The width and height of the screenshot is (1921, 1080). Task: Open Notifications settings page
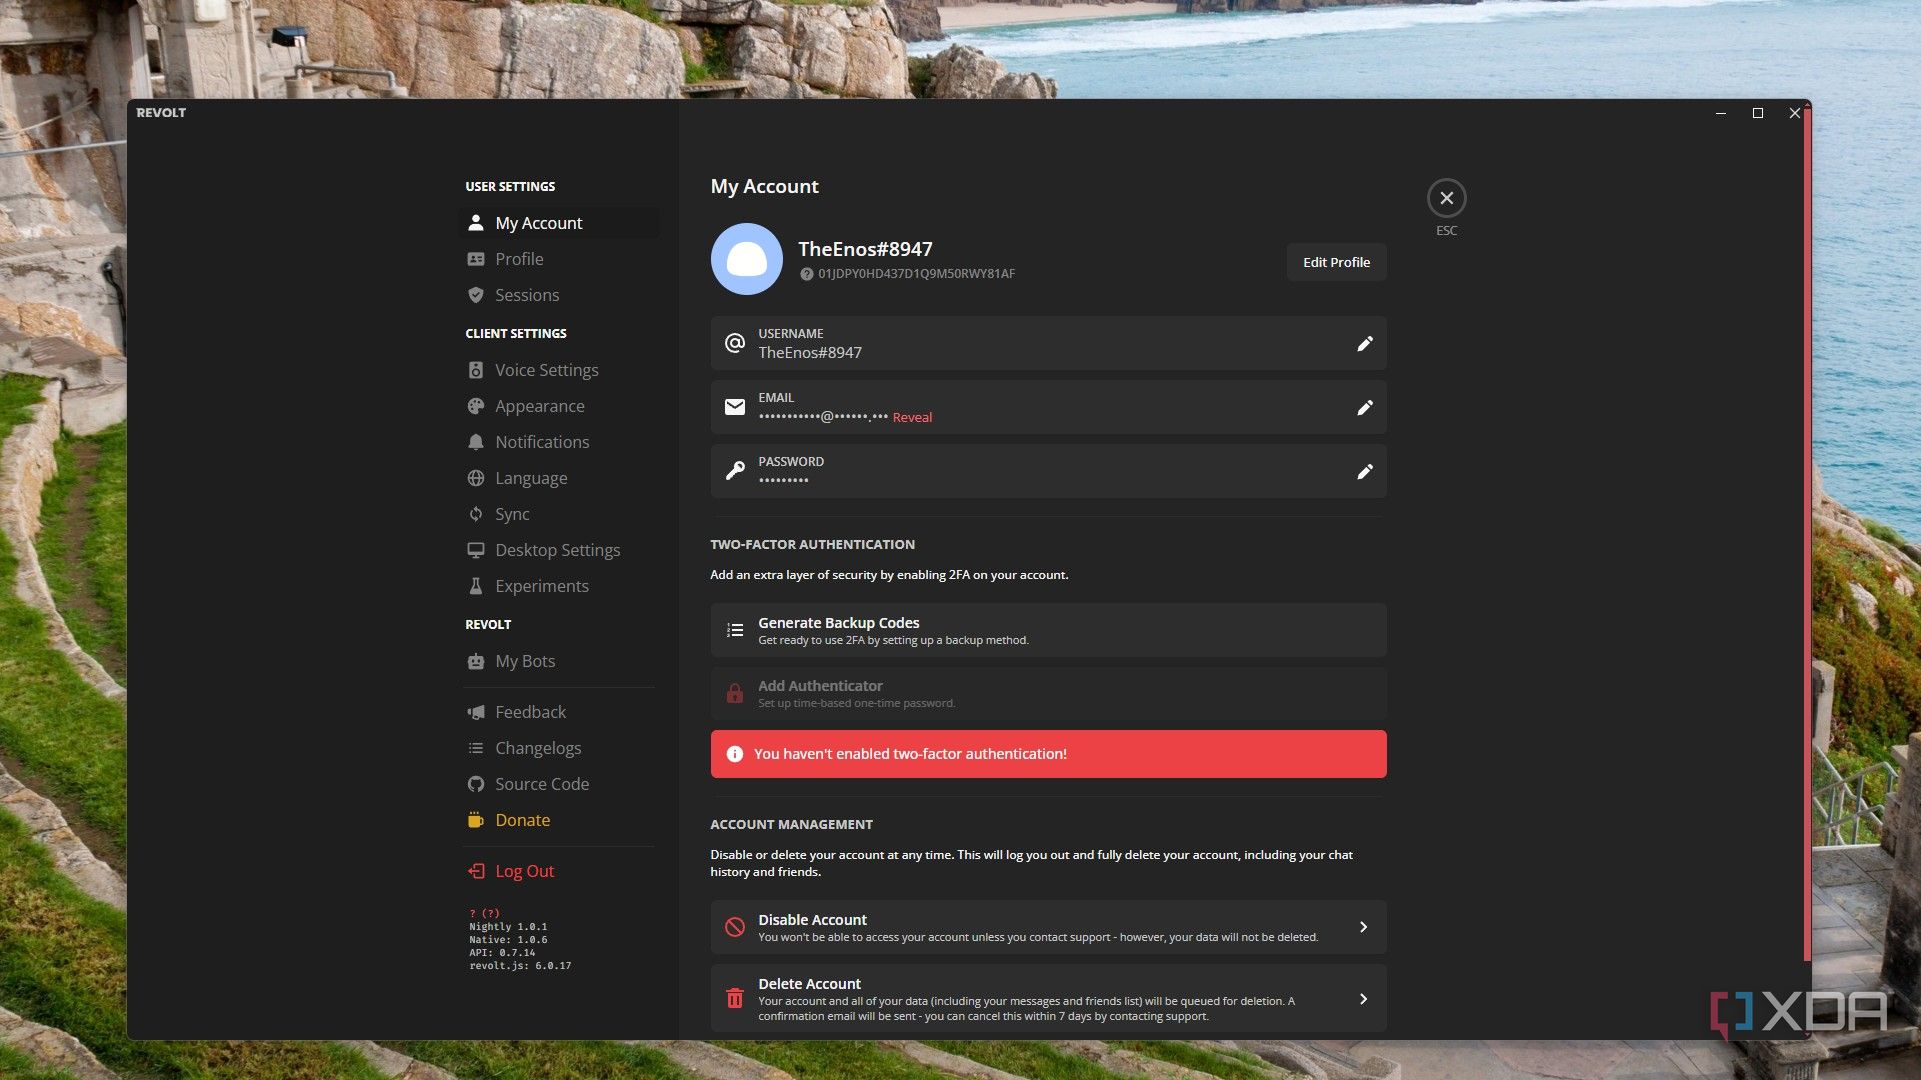point(559,442)
